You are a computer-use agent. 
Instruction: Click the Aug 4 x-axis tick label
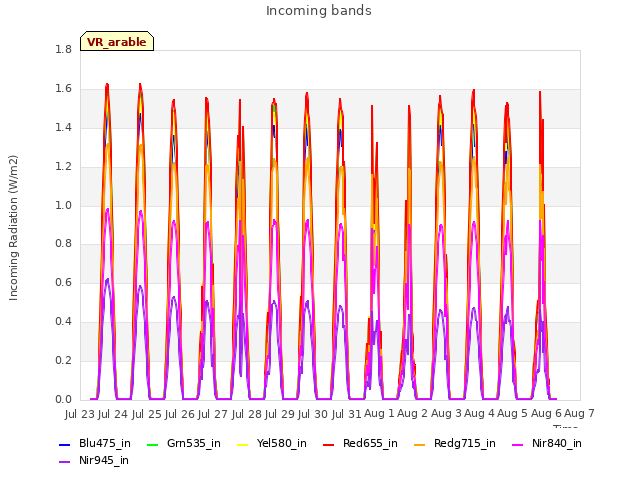tap(480, 414)
